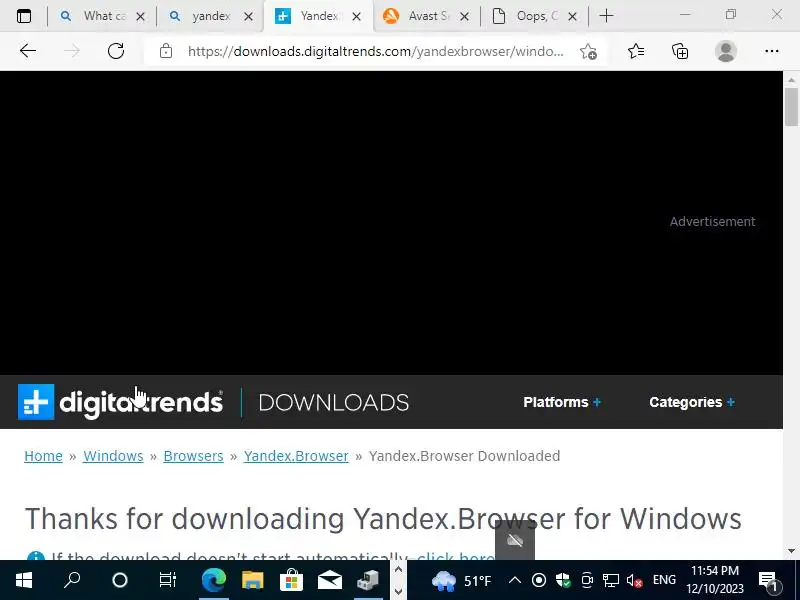
Task: Click the scrollbar up arrow
Action: coord(791,80)
